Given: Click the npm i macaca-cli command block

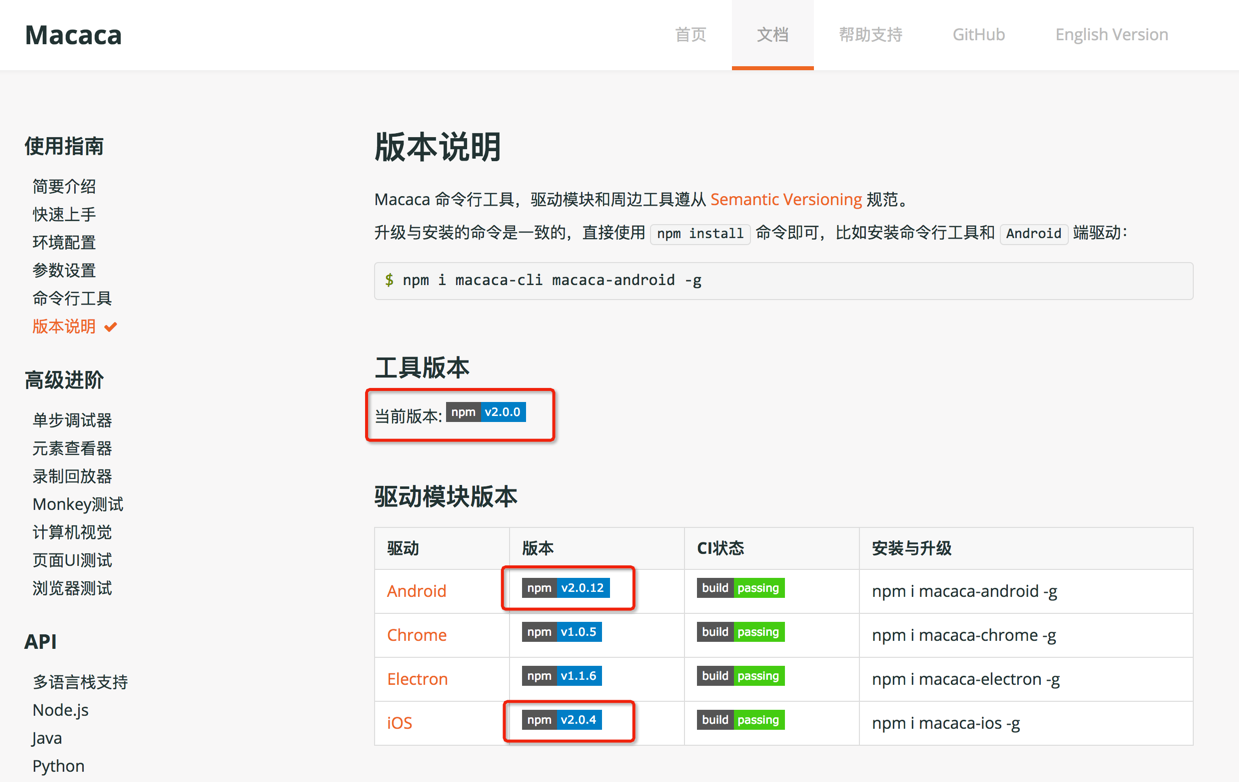Looking at the screenshot, I should click(783, 280).
